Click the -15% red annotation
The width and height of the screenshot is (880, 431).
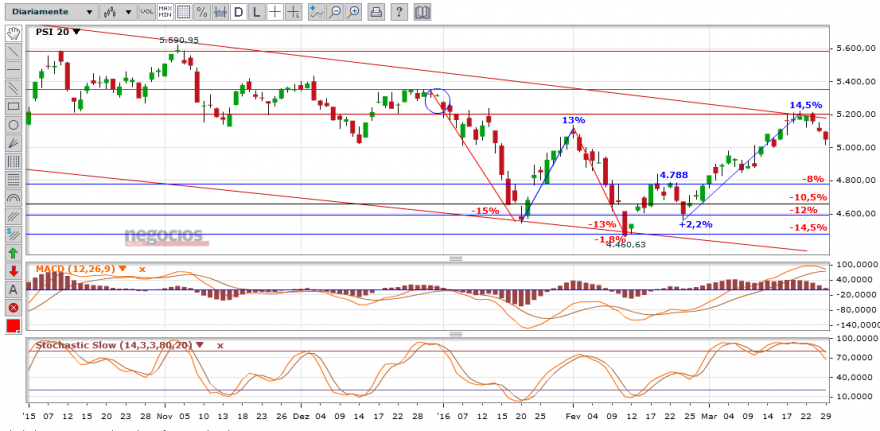485,210
